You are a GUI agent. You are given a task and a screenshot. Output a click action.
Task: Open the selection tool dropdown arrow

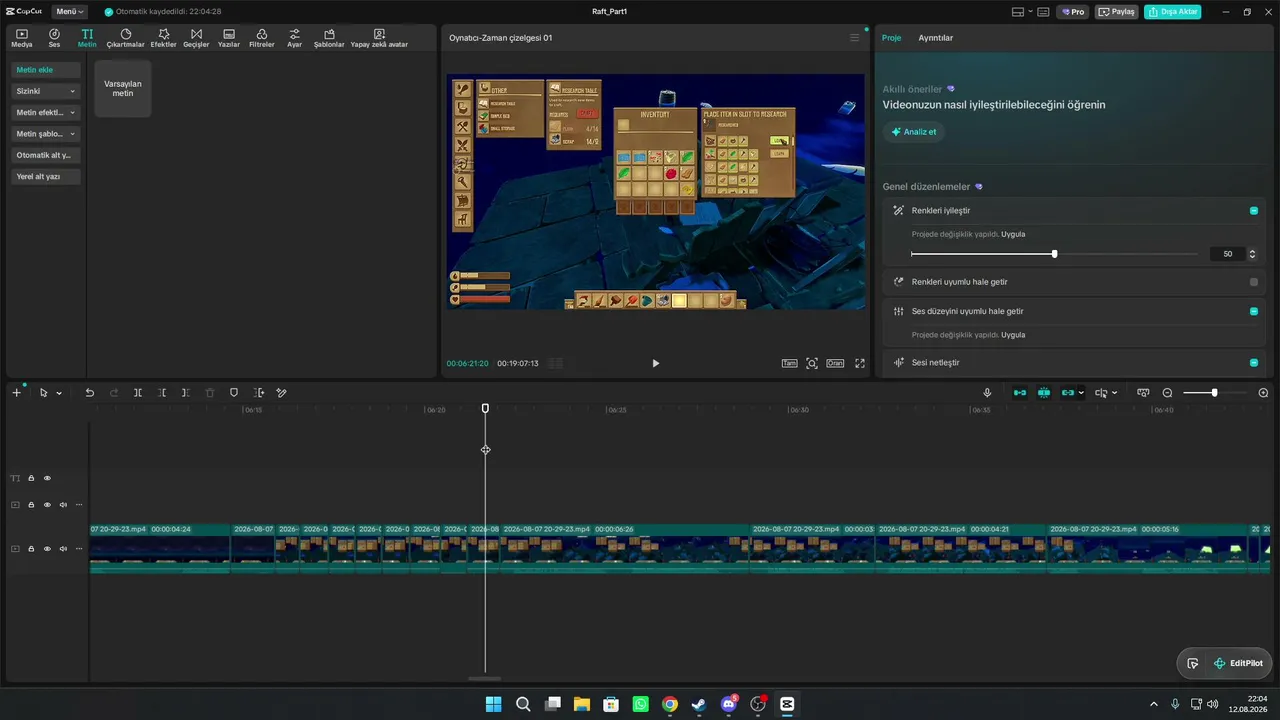(59, 393)
